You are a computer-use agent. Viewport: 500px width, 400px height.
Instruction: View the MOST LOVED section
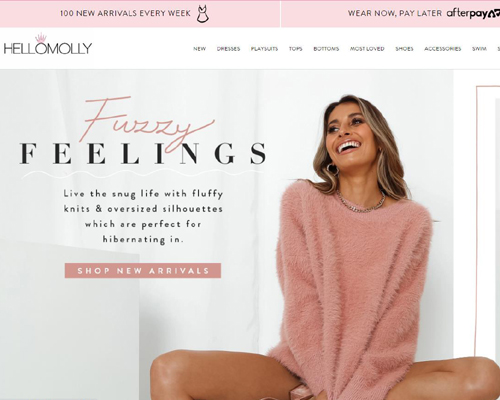point(367,49)
